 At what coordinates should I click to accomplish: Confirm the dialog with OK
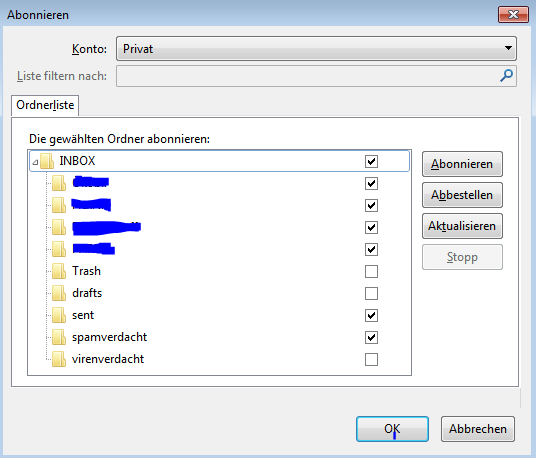(x=392, y=429)
